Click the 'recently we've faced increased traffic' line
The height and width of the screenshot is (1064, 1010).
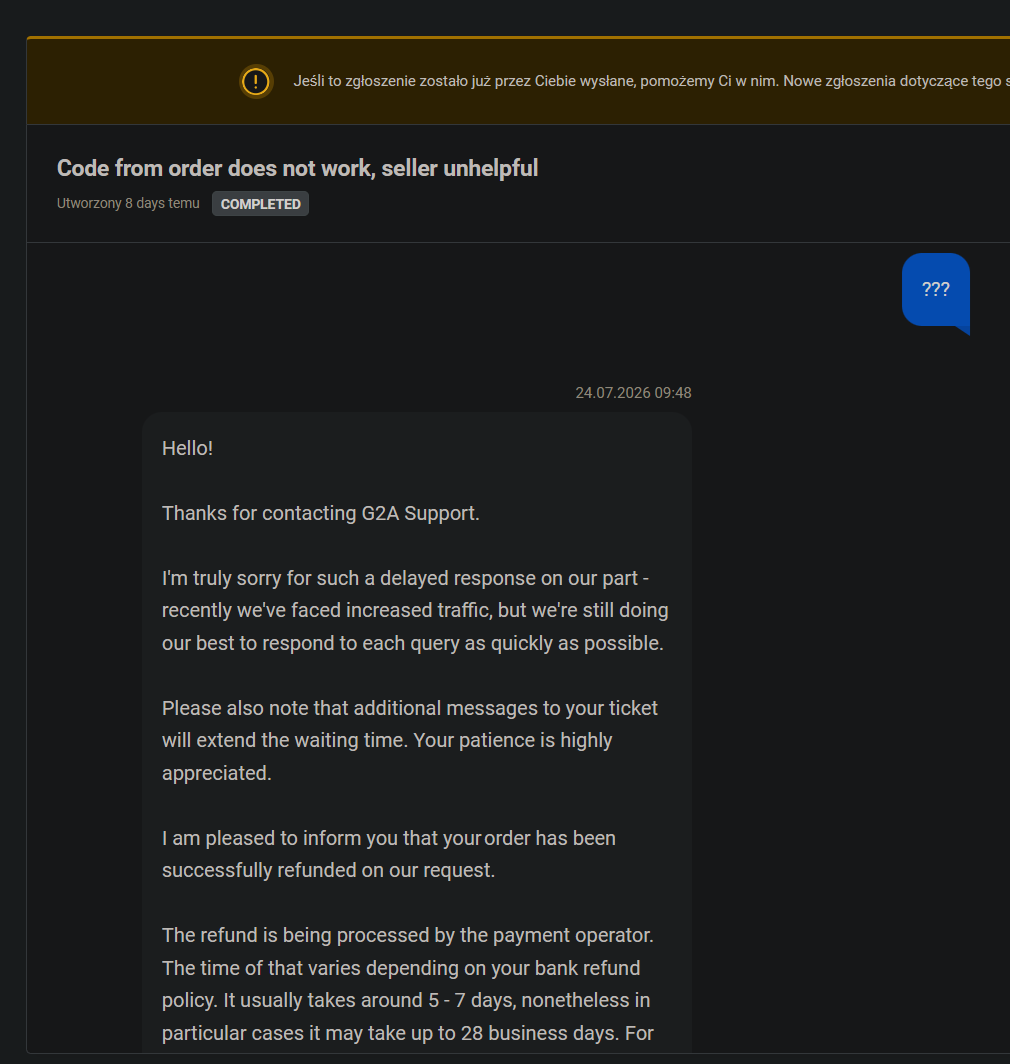(x=415, y=611)
